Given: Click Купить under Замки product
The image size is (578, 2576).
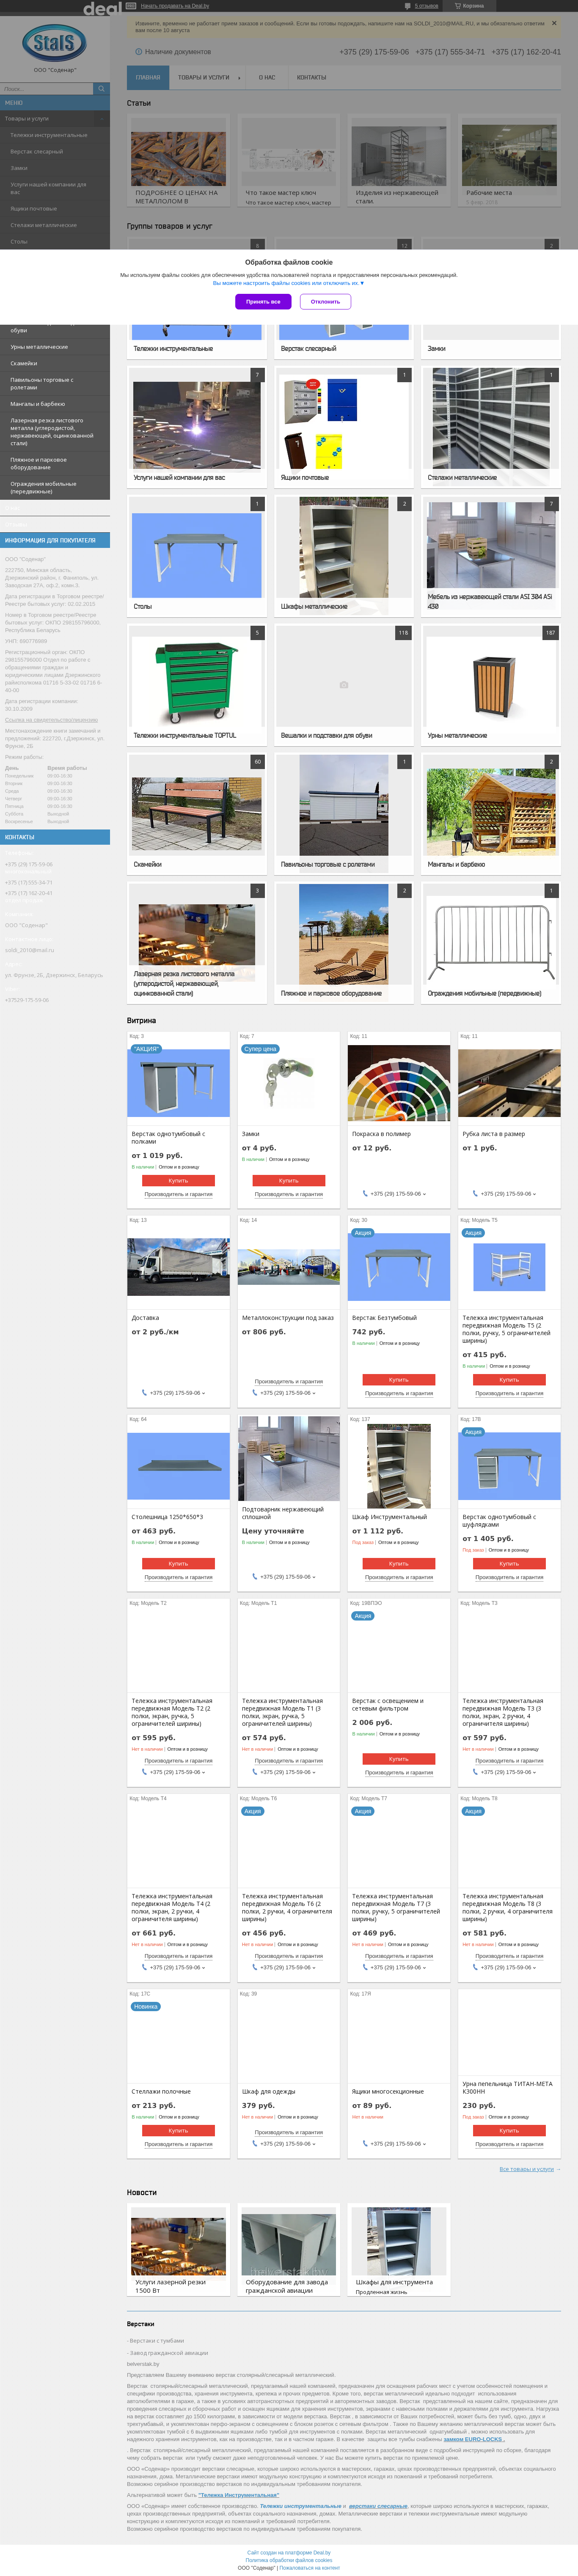Looking at the screenshot, I should [288, 1180].
